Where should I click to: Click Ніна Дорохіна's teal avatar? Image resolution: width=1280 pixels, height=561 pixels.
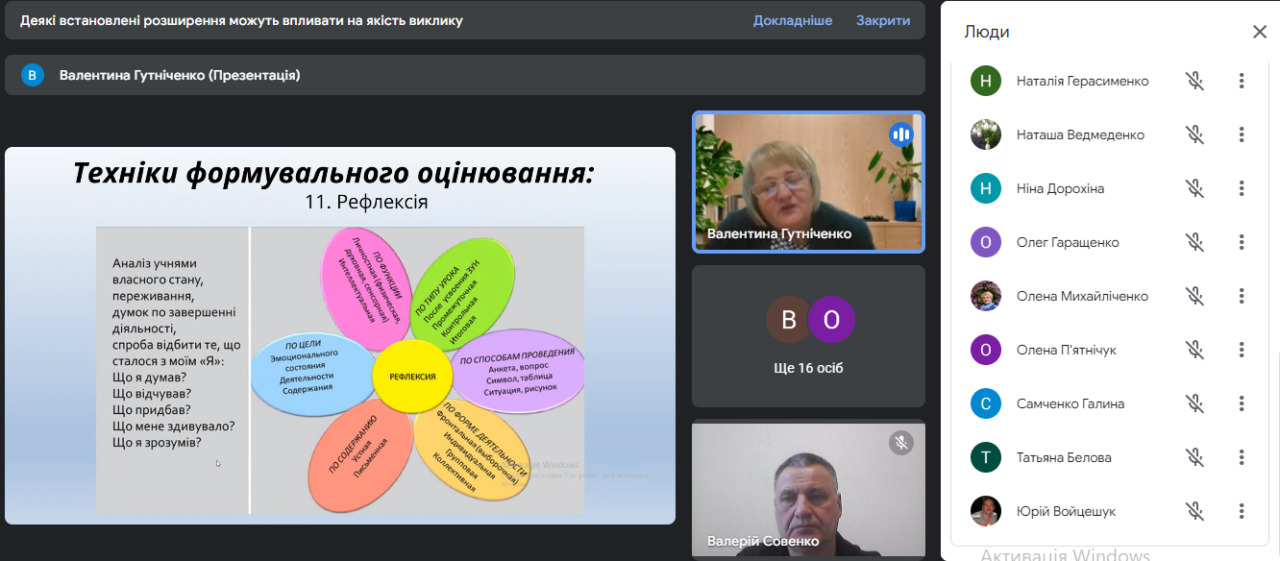[x=986, y=188]
